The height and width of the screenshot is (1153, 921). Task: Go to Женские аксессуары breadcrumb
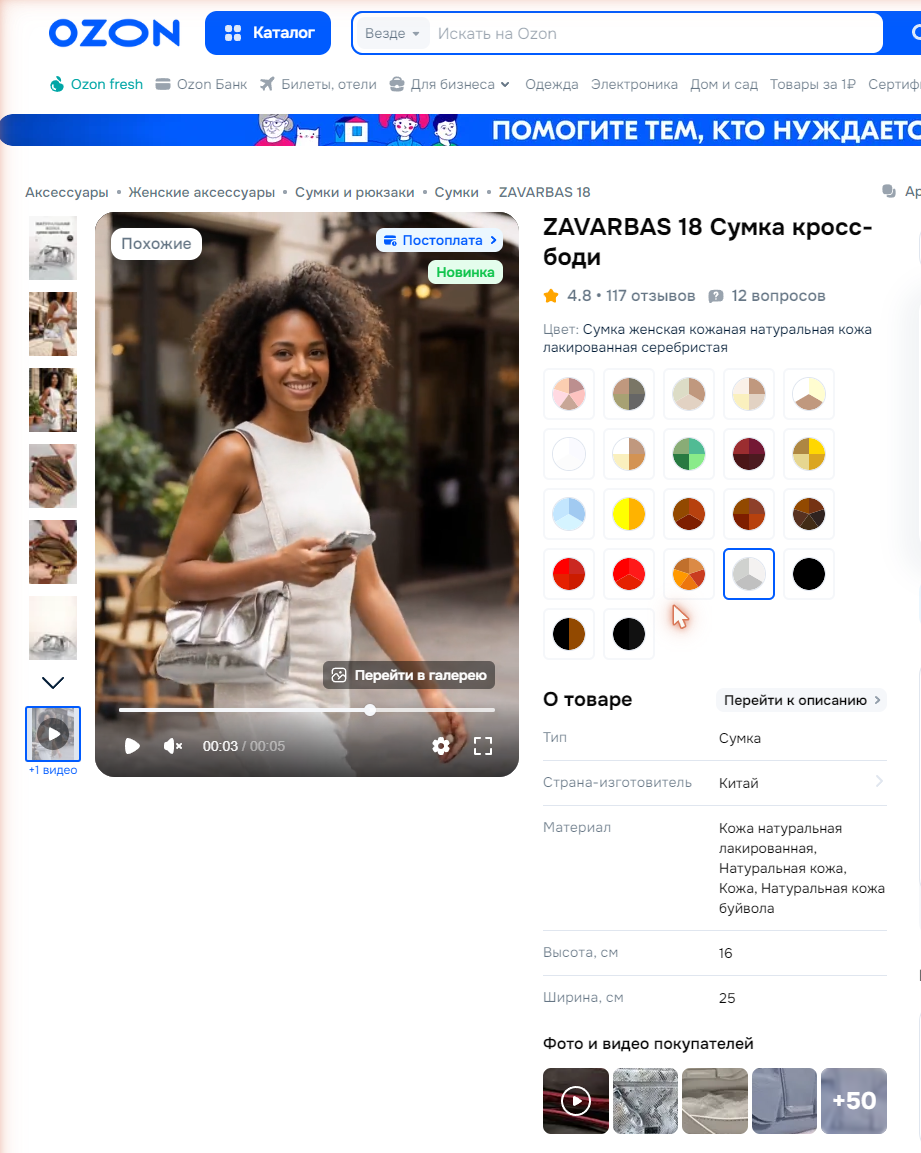[x=202, y=193]
